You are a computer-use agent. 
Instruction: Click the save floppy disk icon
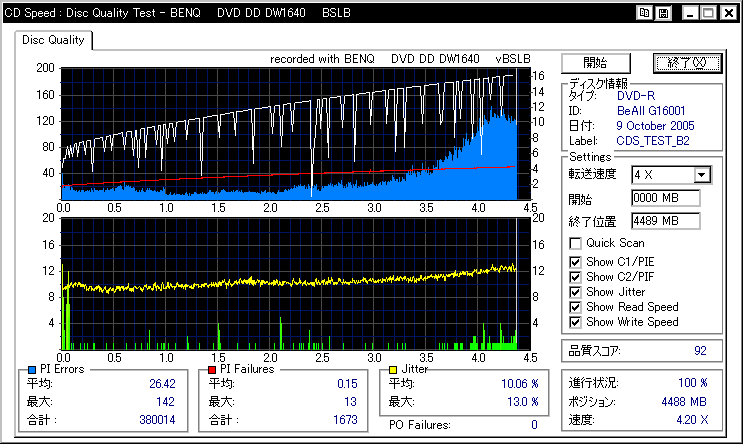pyautogui.click(x=663, y=13)
